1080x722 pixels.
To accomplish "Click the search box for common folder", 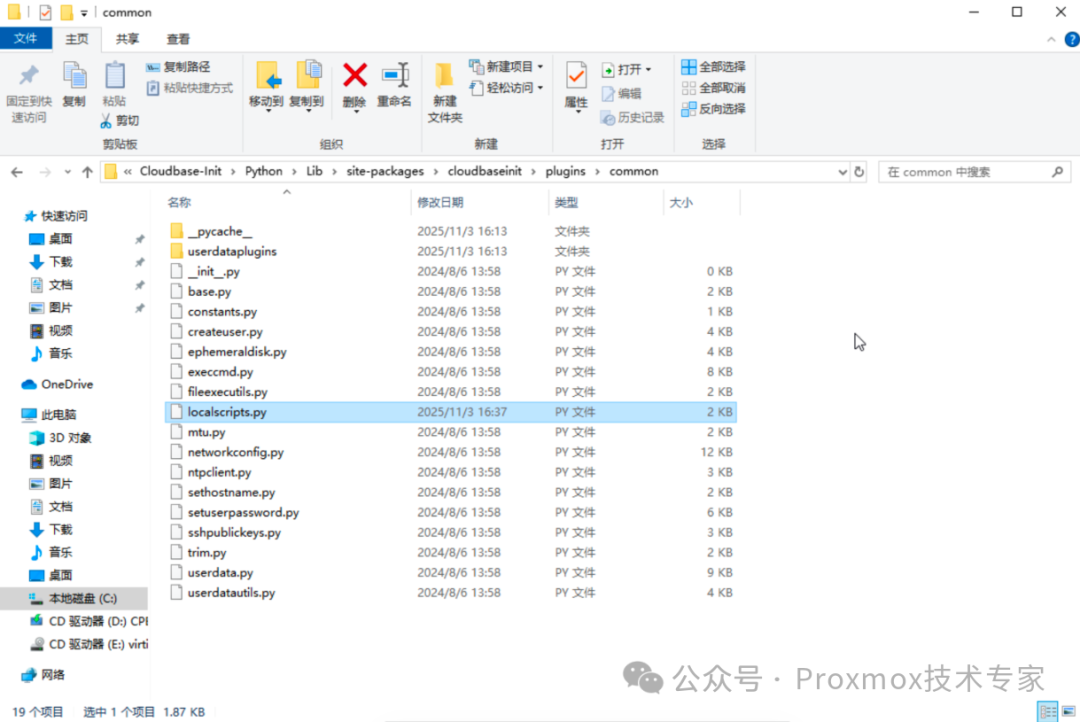I will click(965, 172).
